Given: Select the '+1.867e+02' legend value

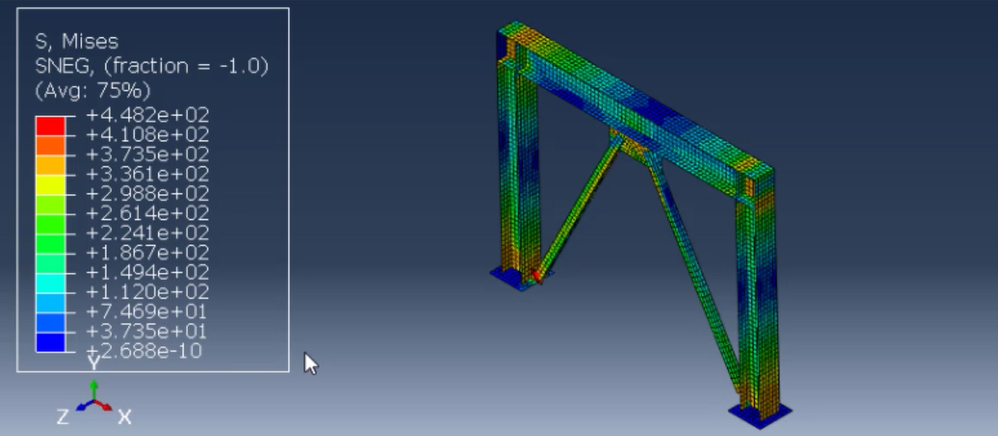Looking at the screenshot, I should pyautogui.click(x=148, y=253).
